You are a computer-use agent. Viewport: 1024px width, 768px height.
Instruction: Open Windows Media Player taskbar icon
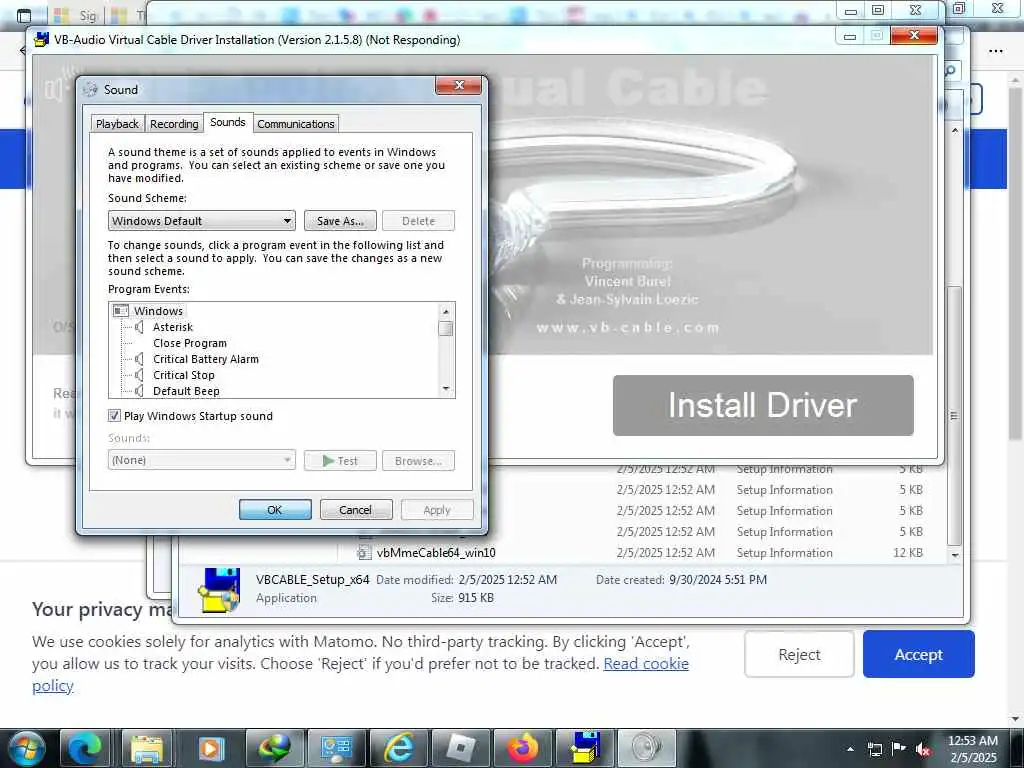(x=211, y=748)
